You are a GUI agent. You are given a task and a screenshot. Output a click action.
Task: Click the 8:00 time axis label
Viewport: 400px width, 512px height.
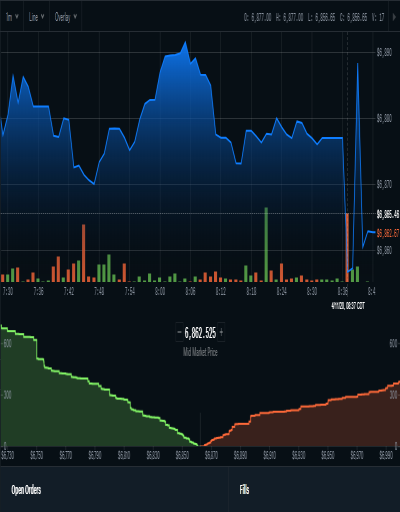160,291
